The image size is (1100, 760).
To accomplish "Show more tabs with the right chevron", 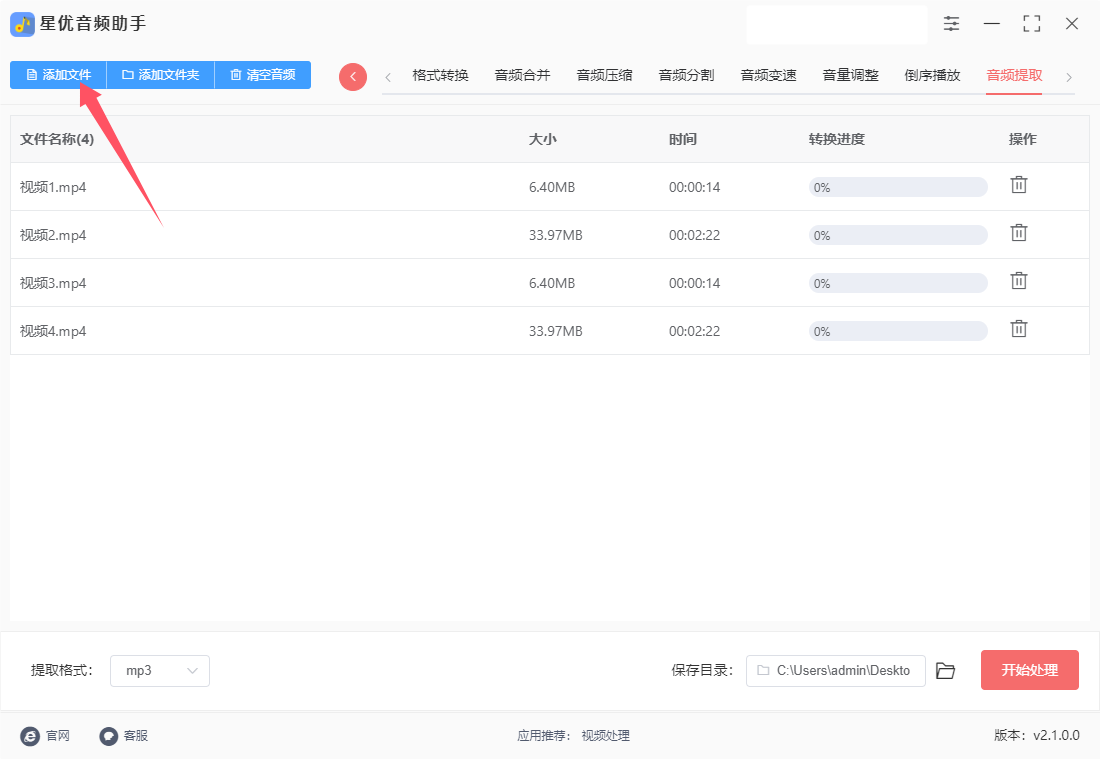I will point(1068,77).
